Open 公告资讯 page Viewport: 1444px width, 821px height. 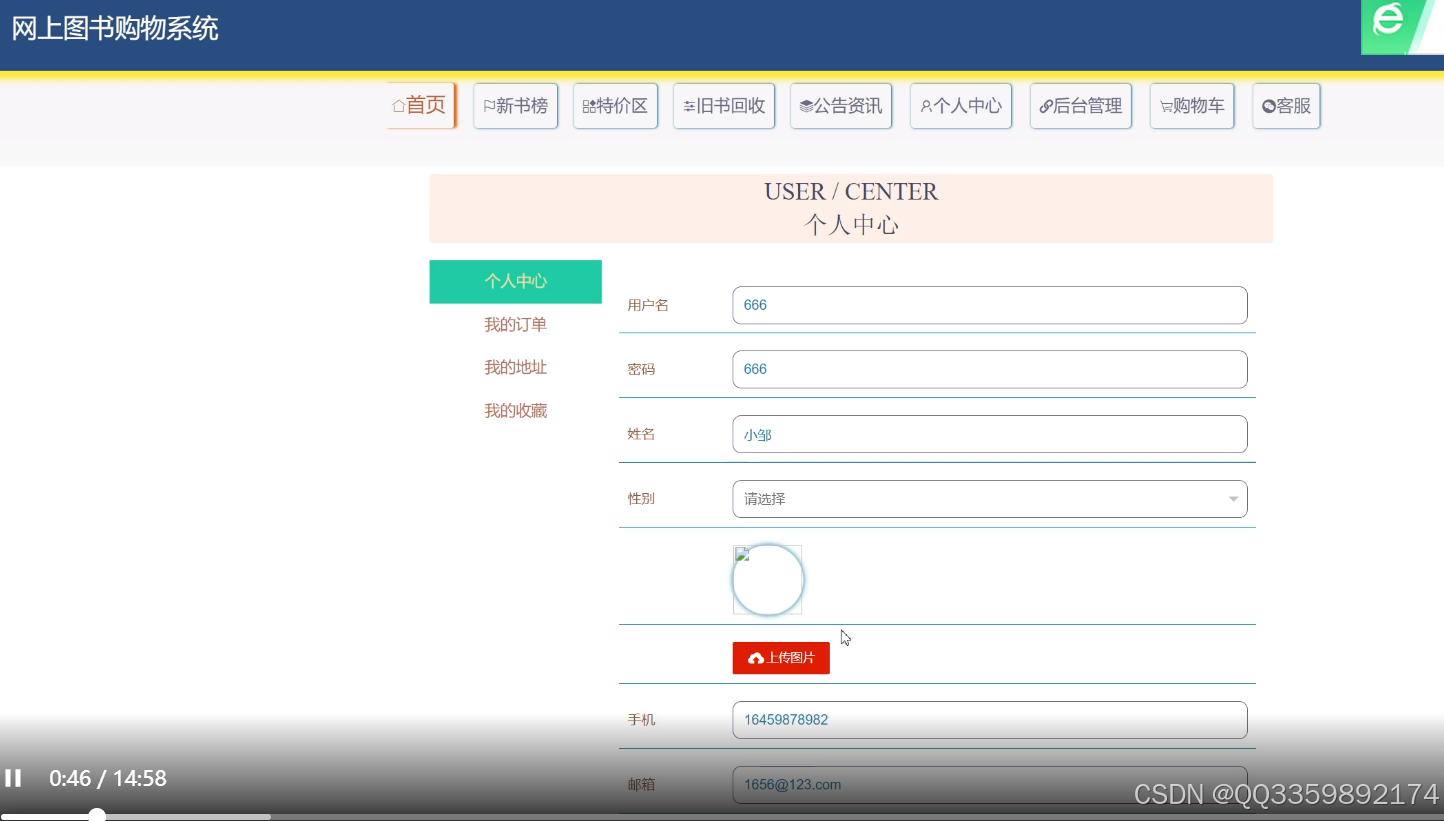point(841,106)
